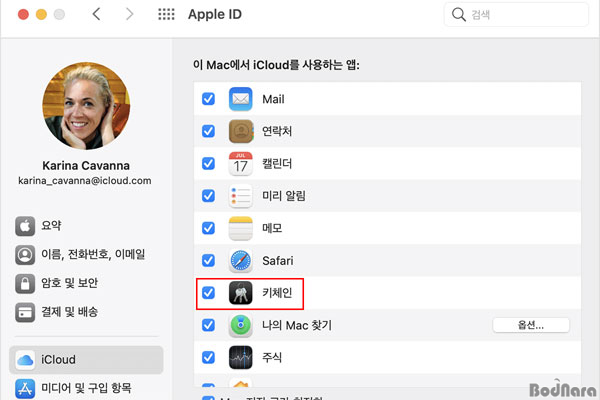Click the 나의 Mac 찾기 label
The width and height of the screenshot is (600, 400).
coord(297,325)
